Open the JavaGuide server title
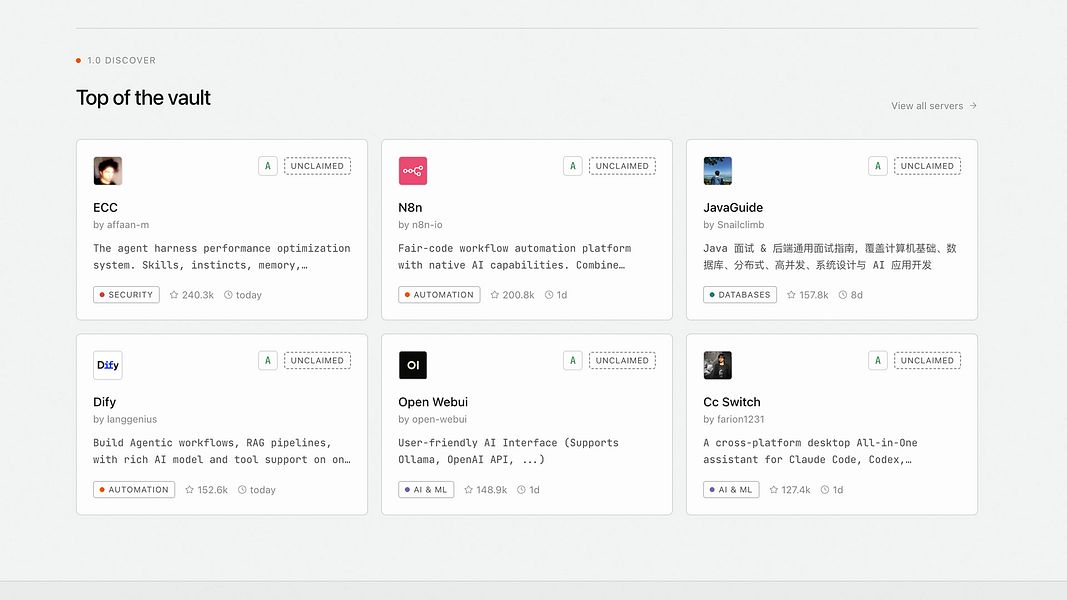This screenshot has height=600, width=1067. tap(733, 207)
